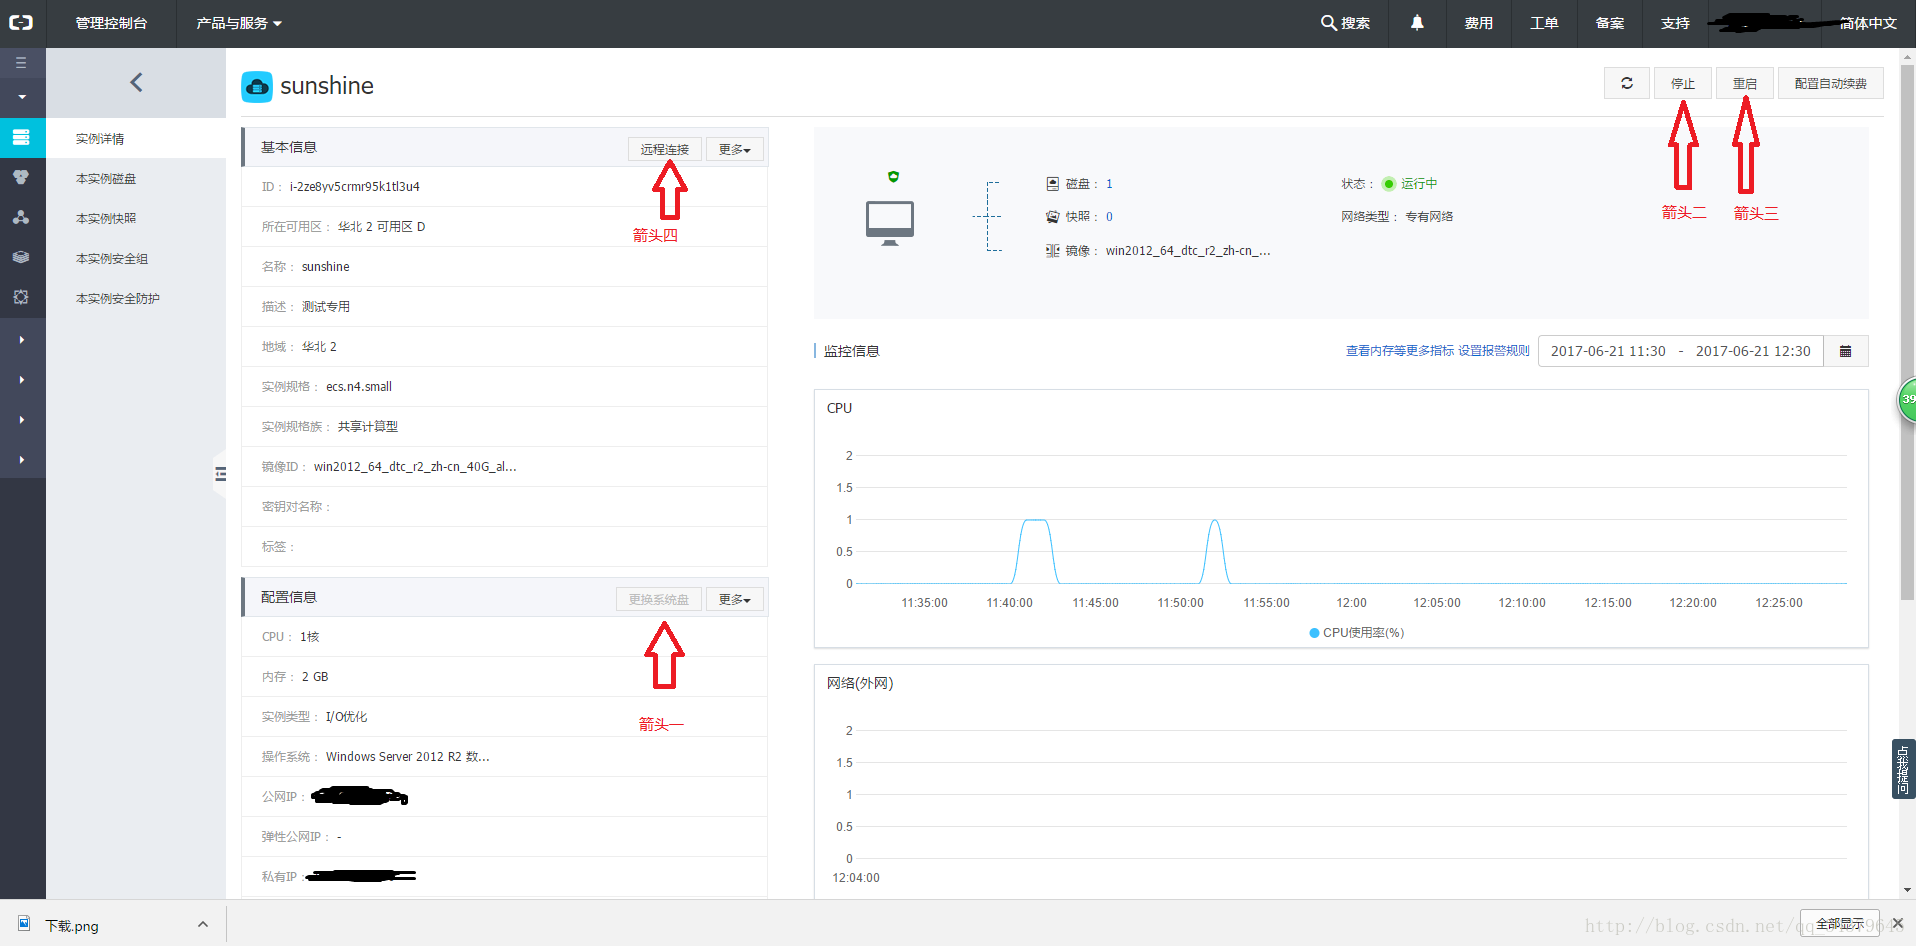This screenshot has width=1916, height=946.
Task: Select instance ID i-2ze8yv5crmr95k1tl3u4 text
Action: coord(355,187)
